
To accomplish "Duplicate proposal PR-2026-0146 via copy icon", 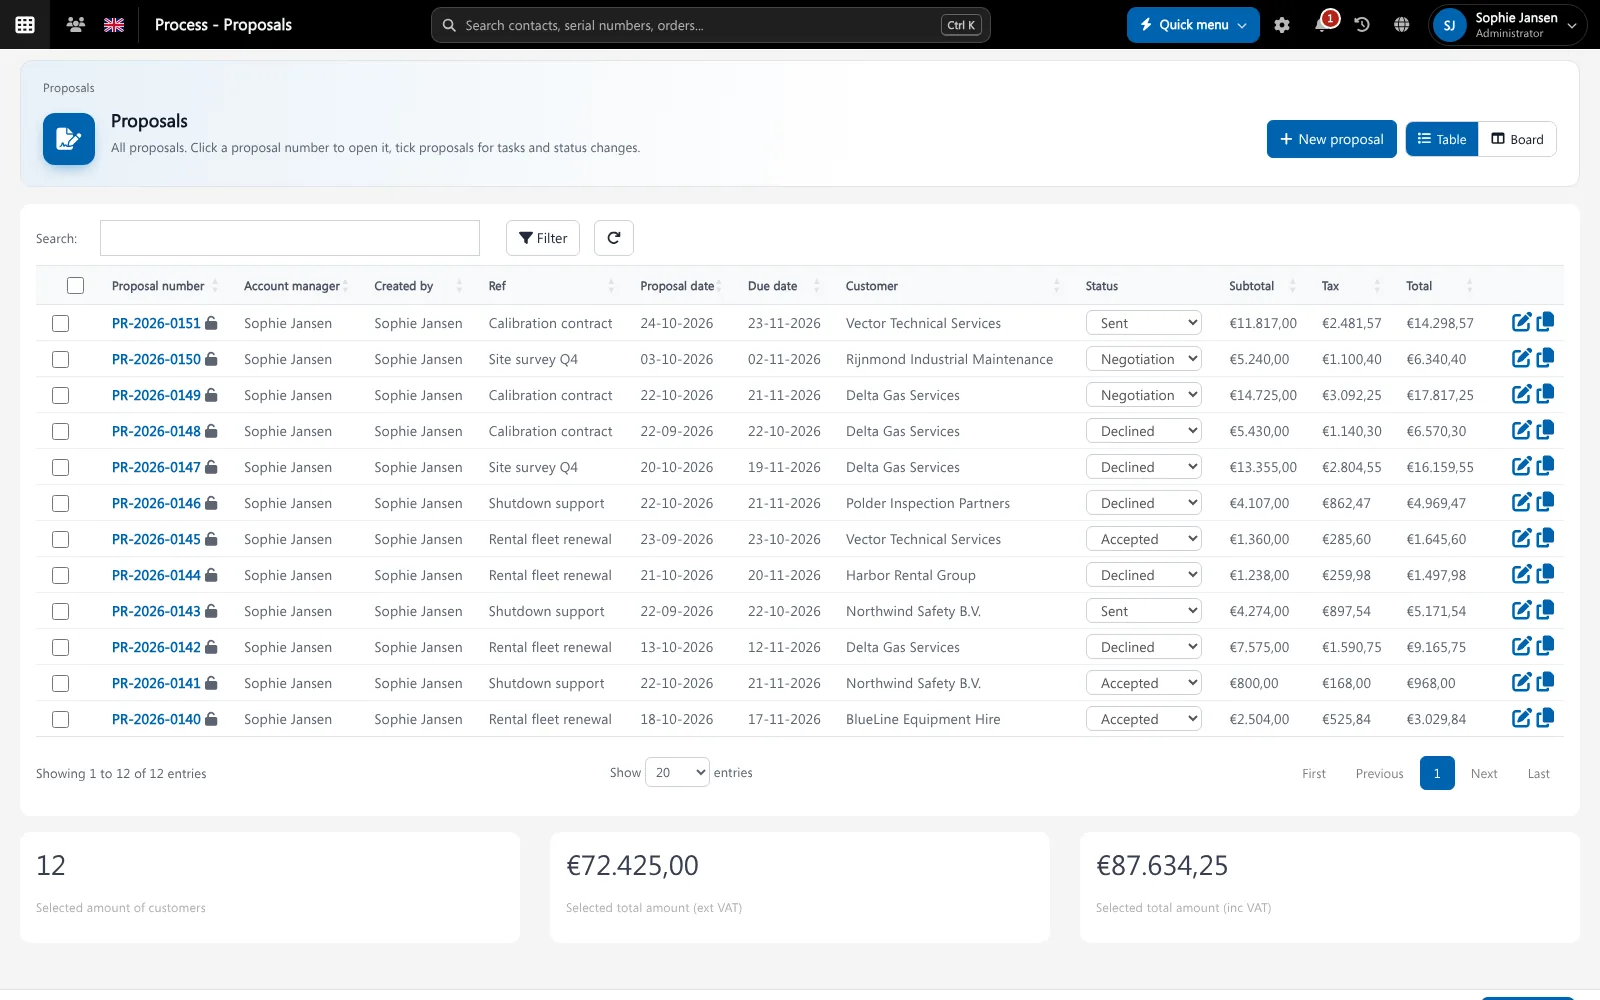I will click(1545, 502).
